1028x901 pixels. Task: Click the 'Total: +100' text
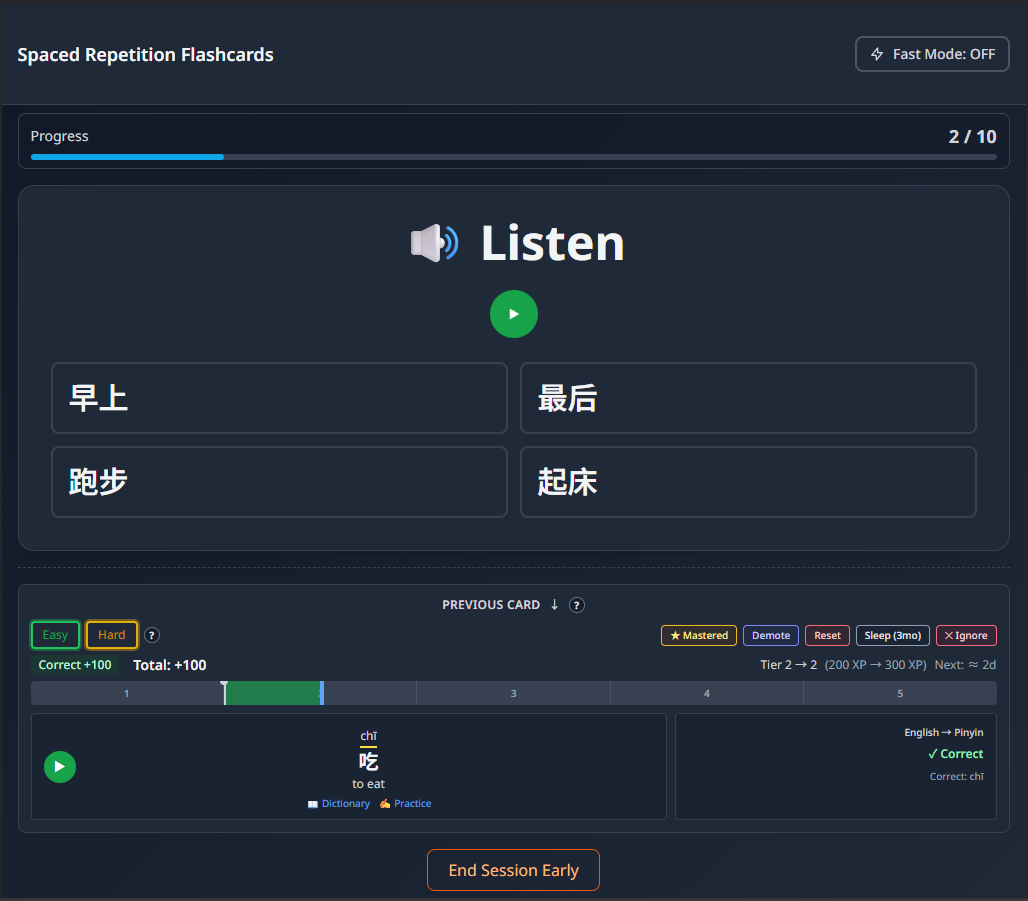click(x=170, y=665)
